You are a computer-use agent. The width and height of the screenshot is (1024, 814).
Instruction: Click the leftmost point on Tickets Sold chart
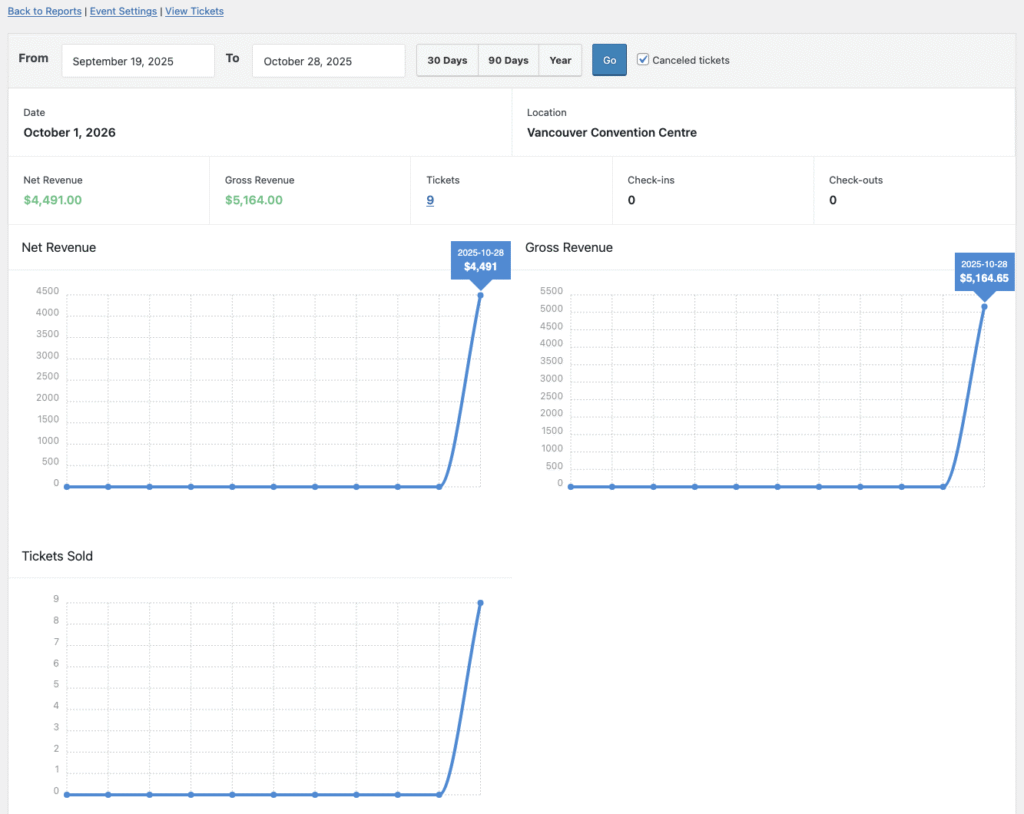(x=67, y=795)
